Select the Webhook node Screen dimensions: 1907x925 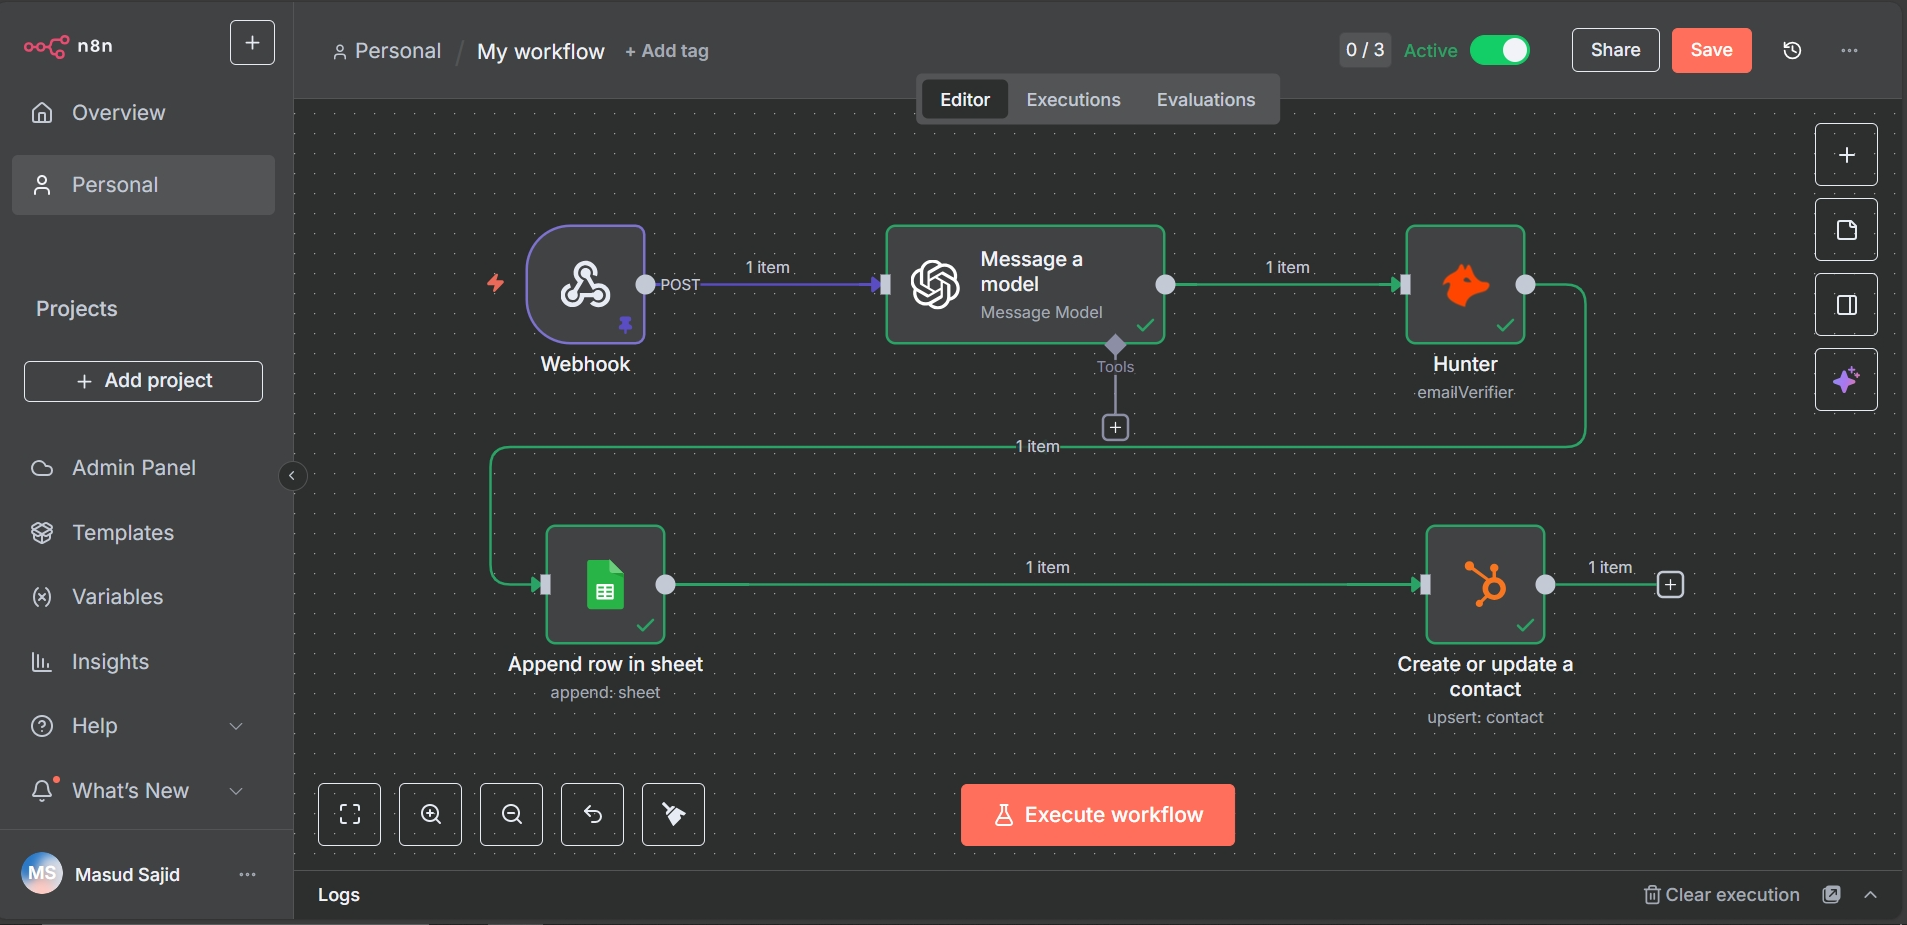(x=586, y=285)
